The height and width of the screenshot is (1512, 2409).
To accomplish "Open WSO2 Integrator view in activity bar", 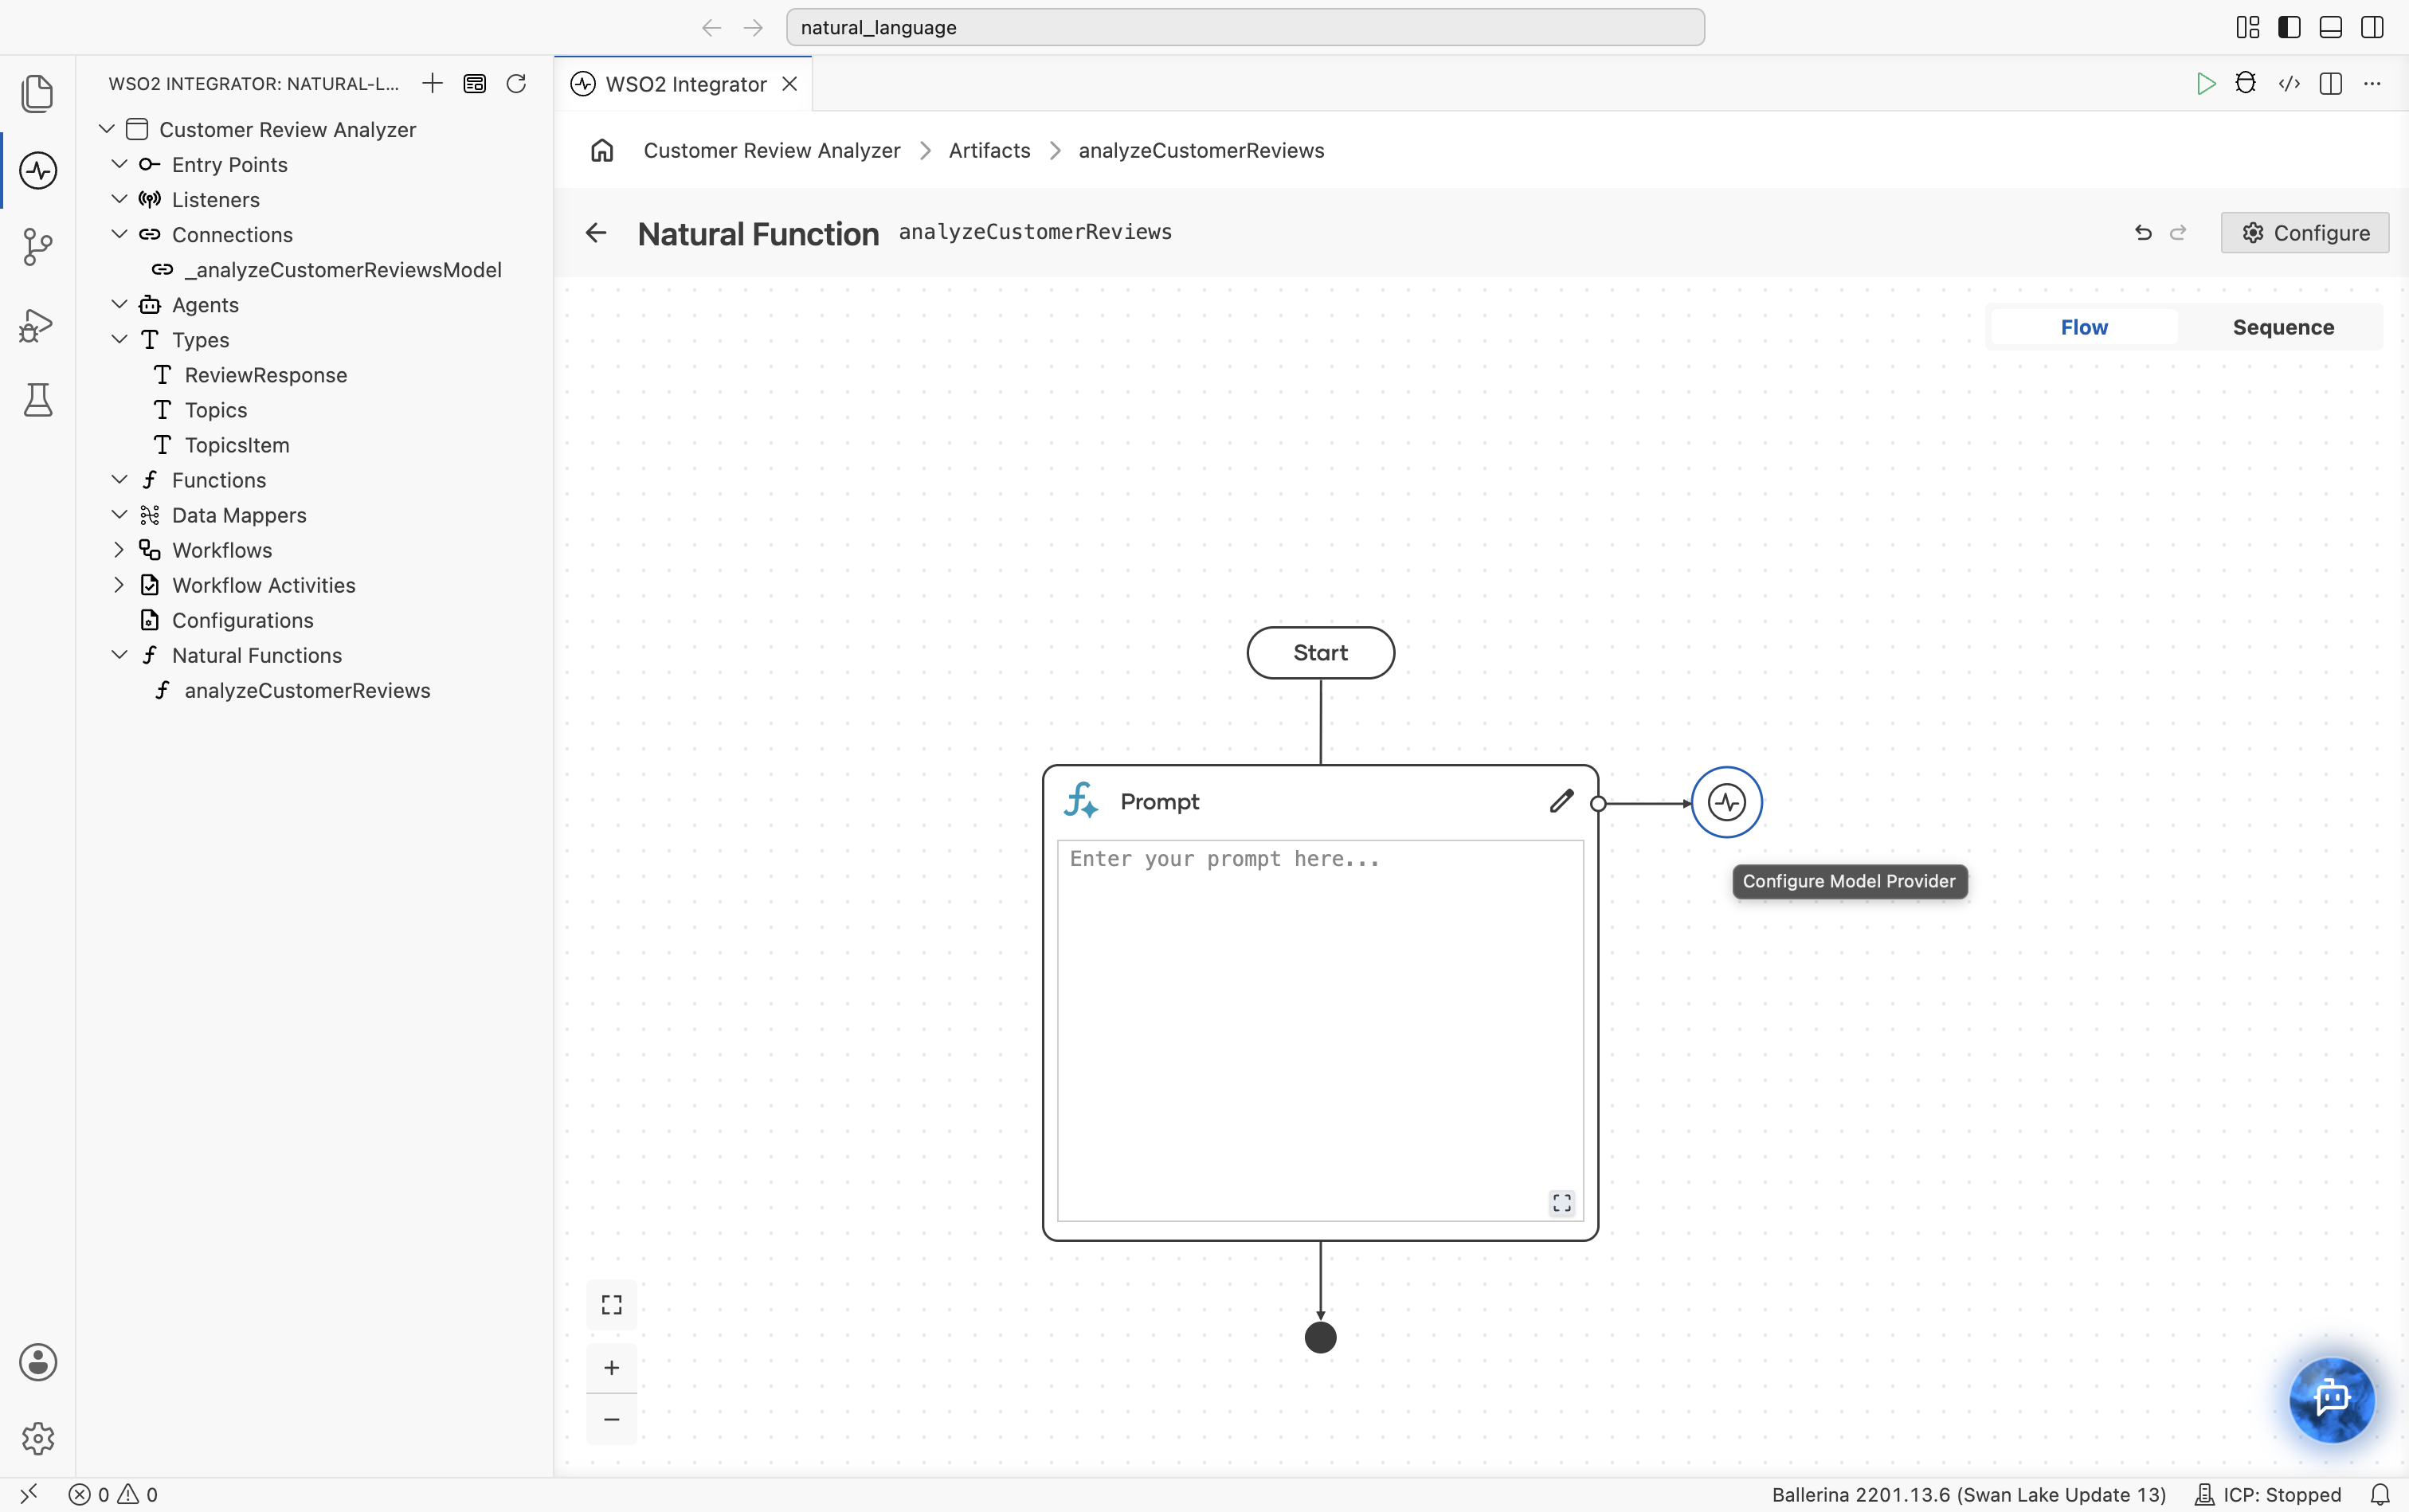I will coord(38,170).
